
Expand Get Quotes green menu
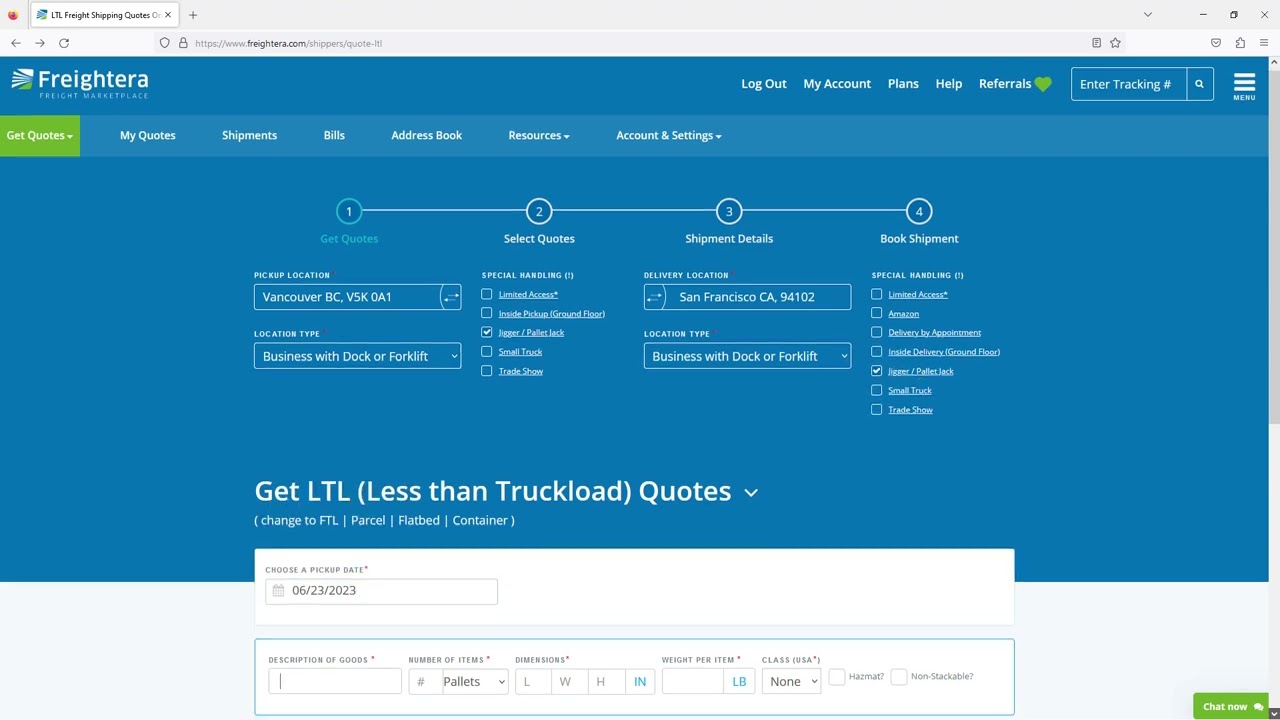40,135
